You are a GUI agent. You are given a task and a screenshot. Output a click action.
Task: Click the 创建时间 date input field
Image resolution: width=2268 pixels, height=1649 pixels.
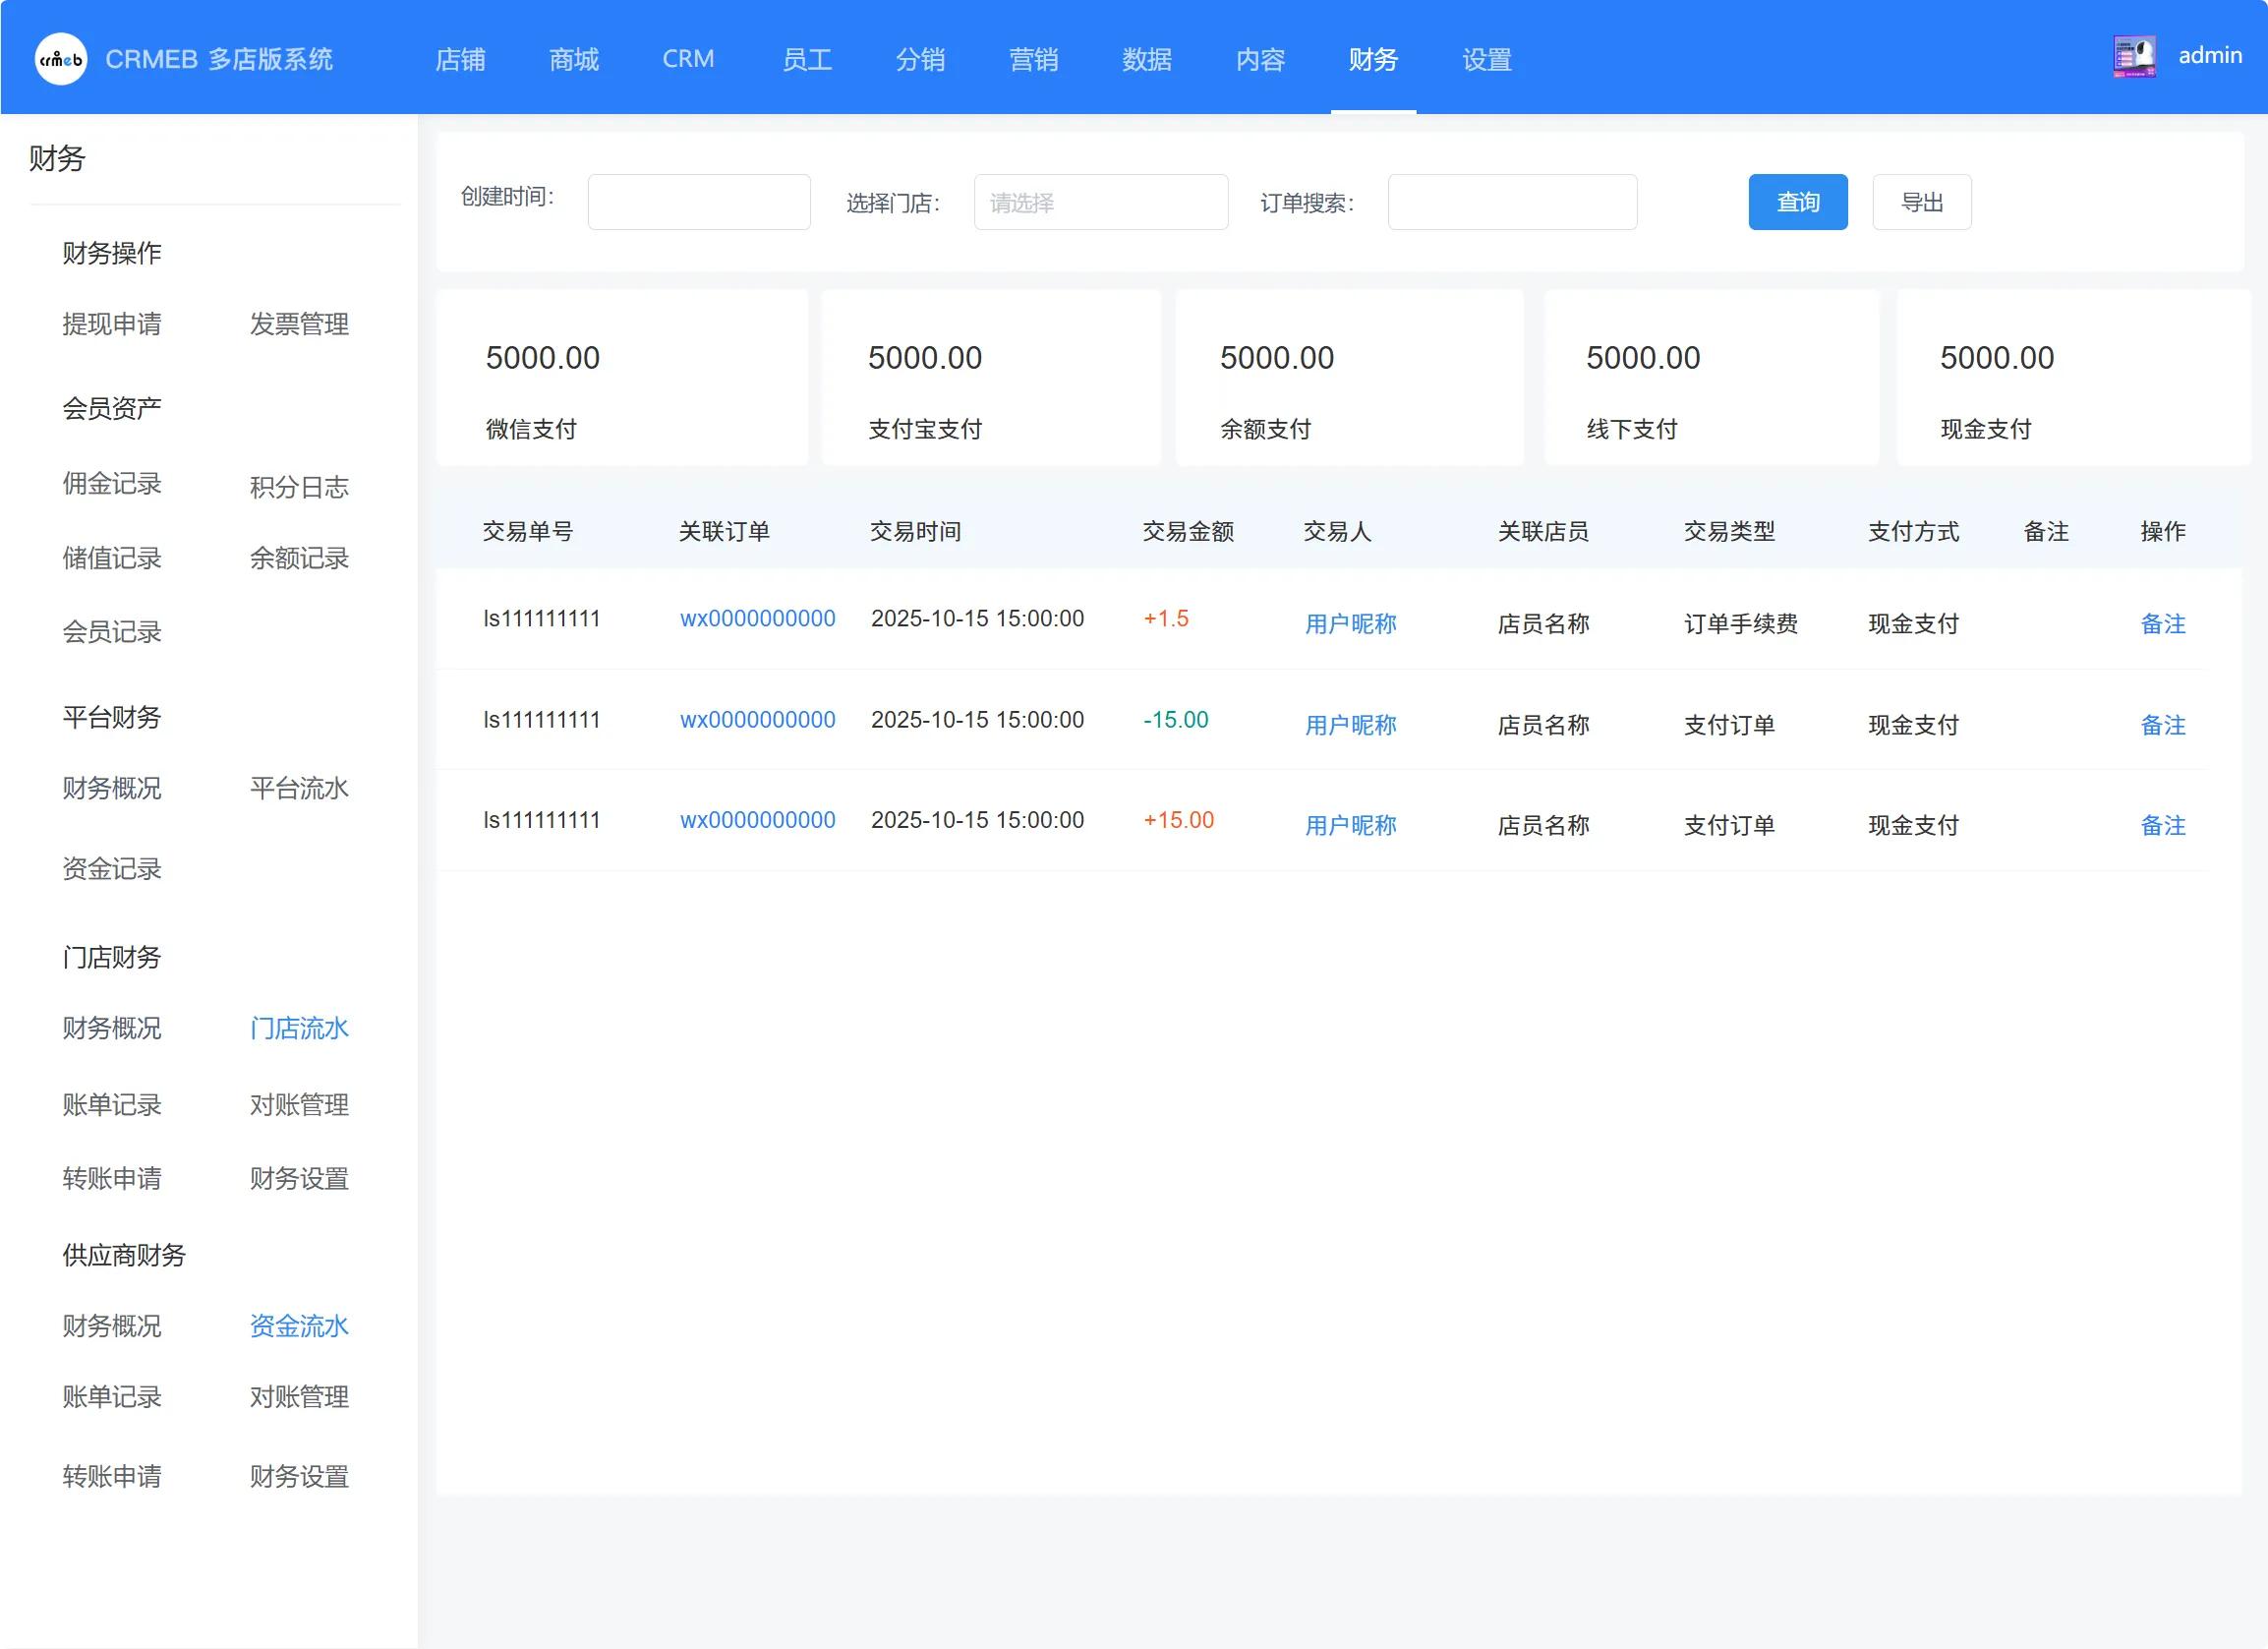click(698, 203)
